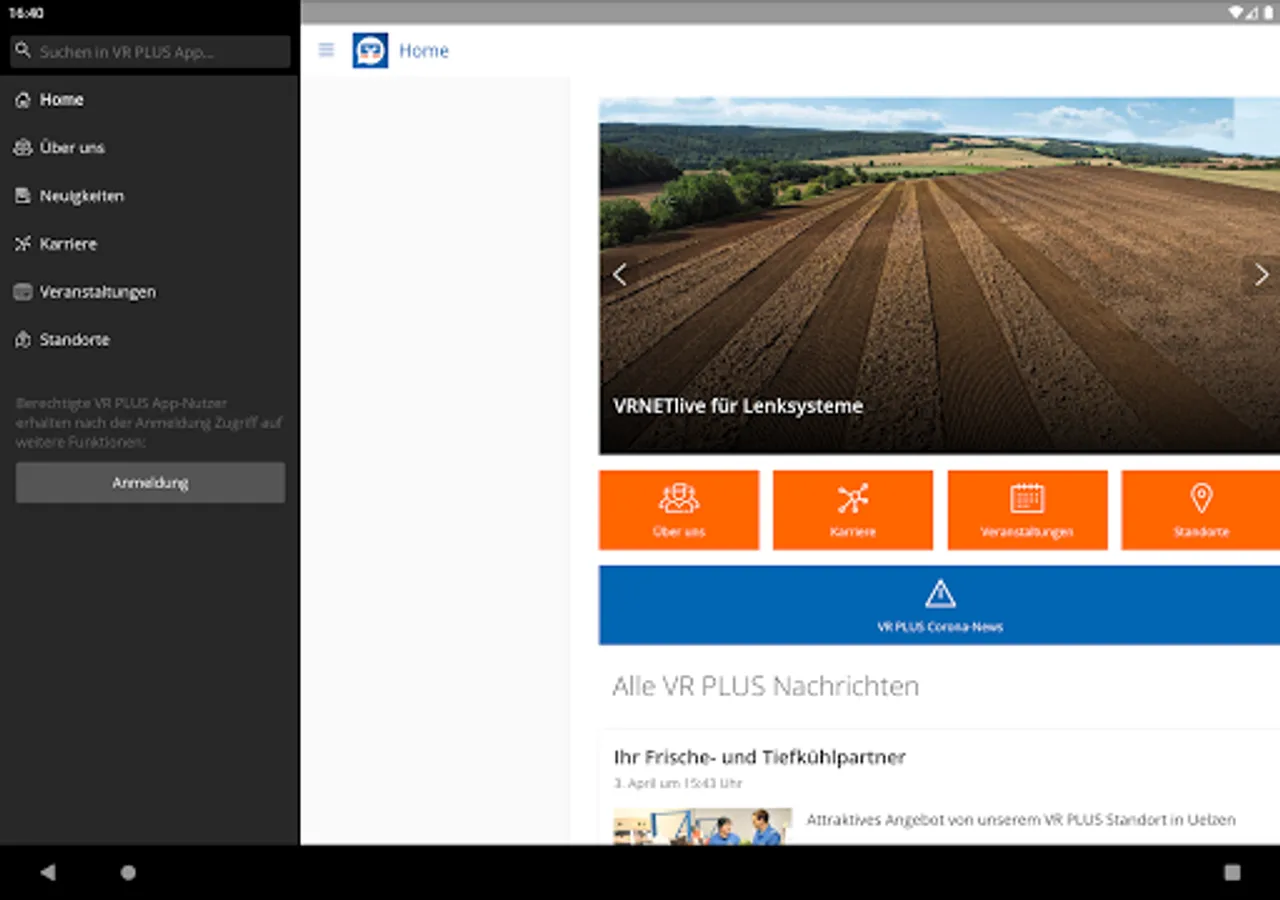Click the Wi-Fi status icon in status bar
1280x900 pixels.
1236,13
